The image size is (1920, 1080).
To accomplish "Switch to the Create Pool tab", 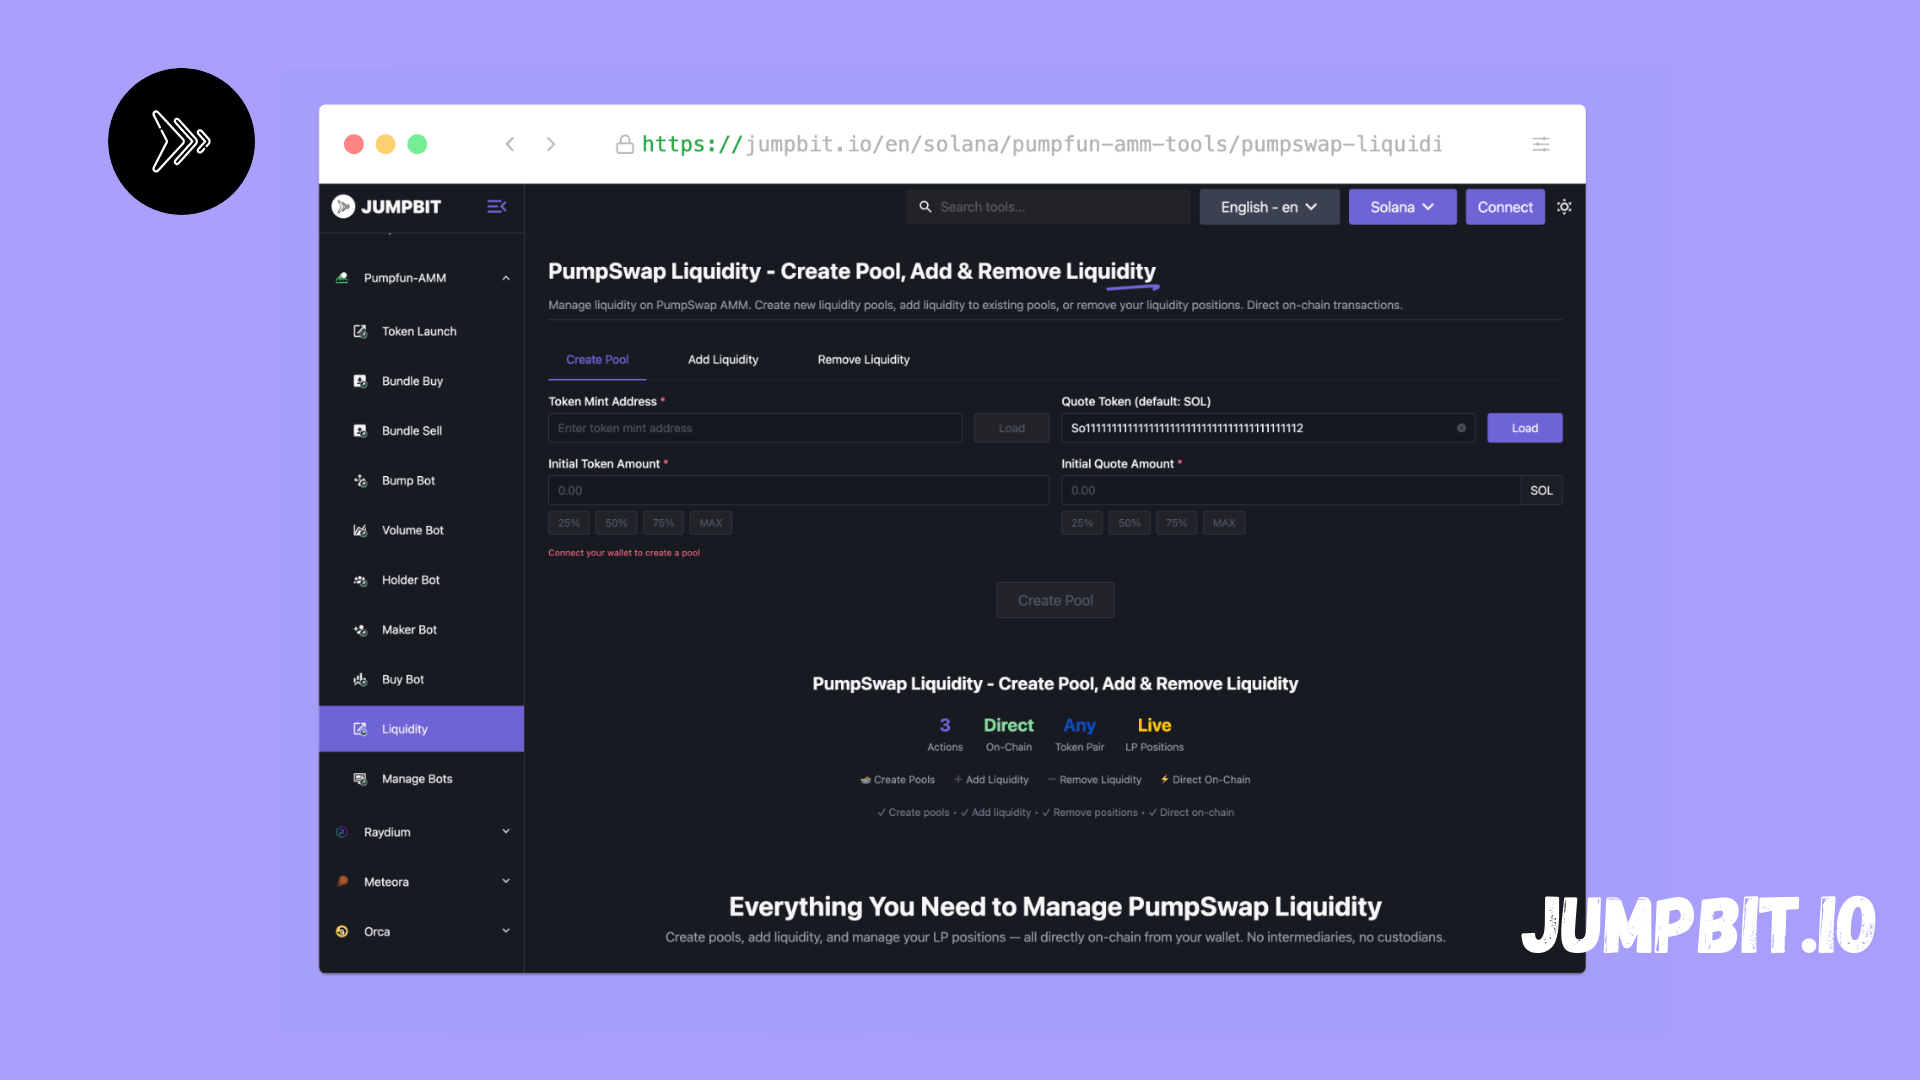I will tap(597, 360).
